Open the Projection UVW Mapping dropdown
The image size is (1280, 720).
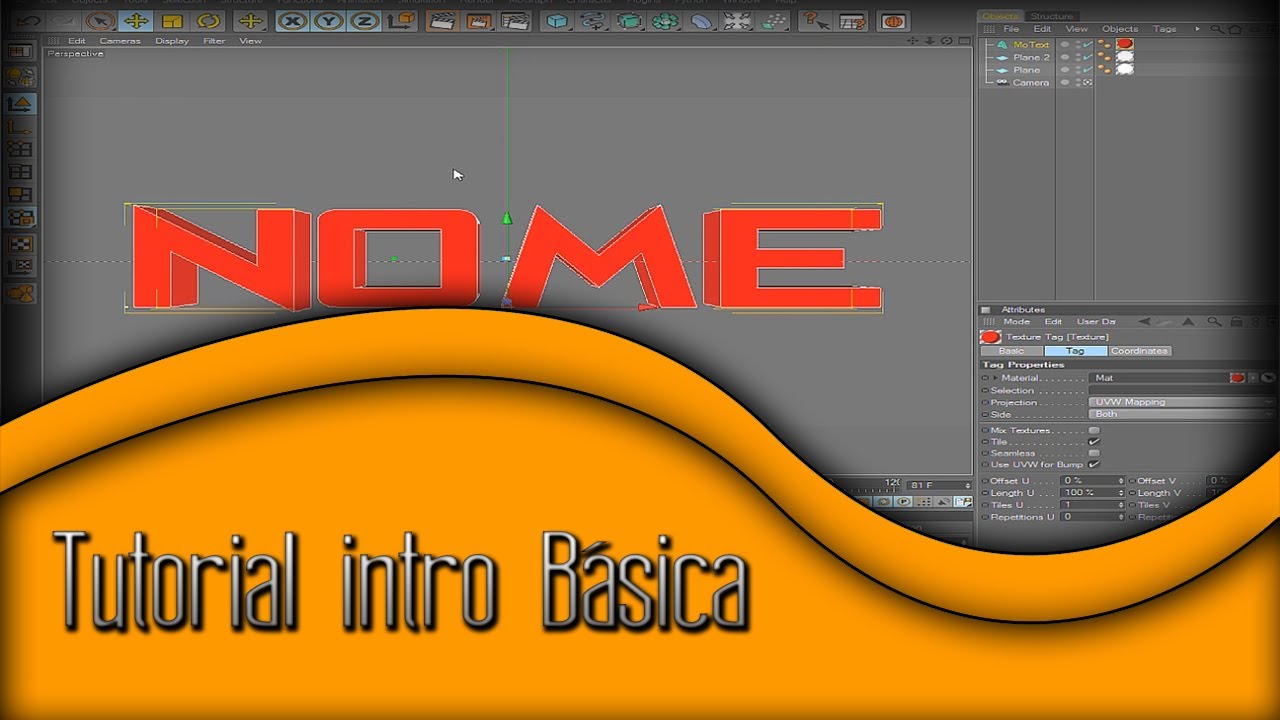click(x=1182, y=402)
